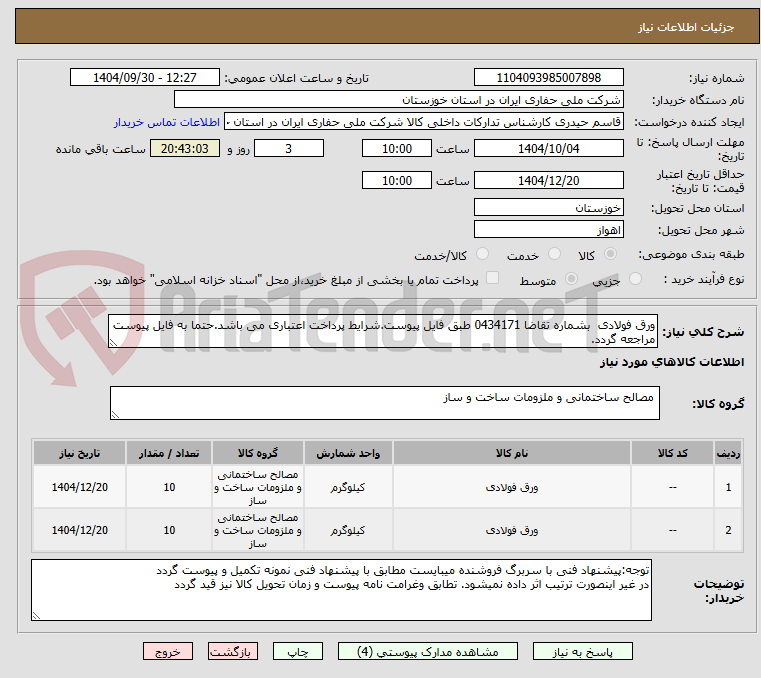Screen dimensions: 761x678
Task: Click the کد کالا column header
Action: click(672, 453)
